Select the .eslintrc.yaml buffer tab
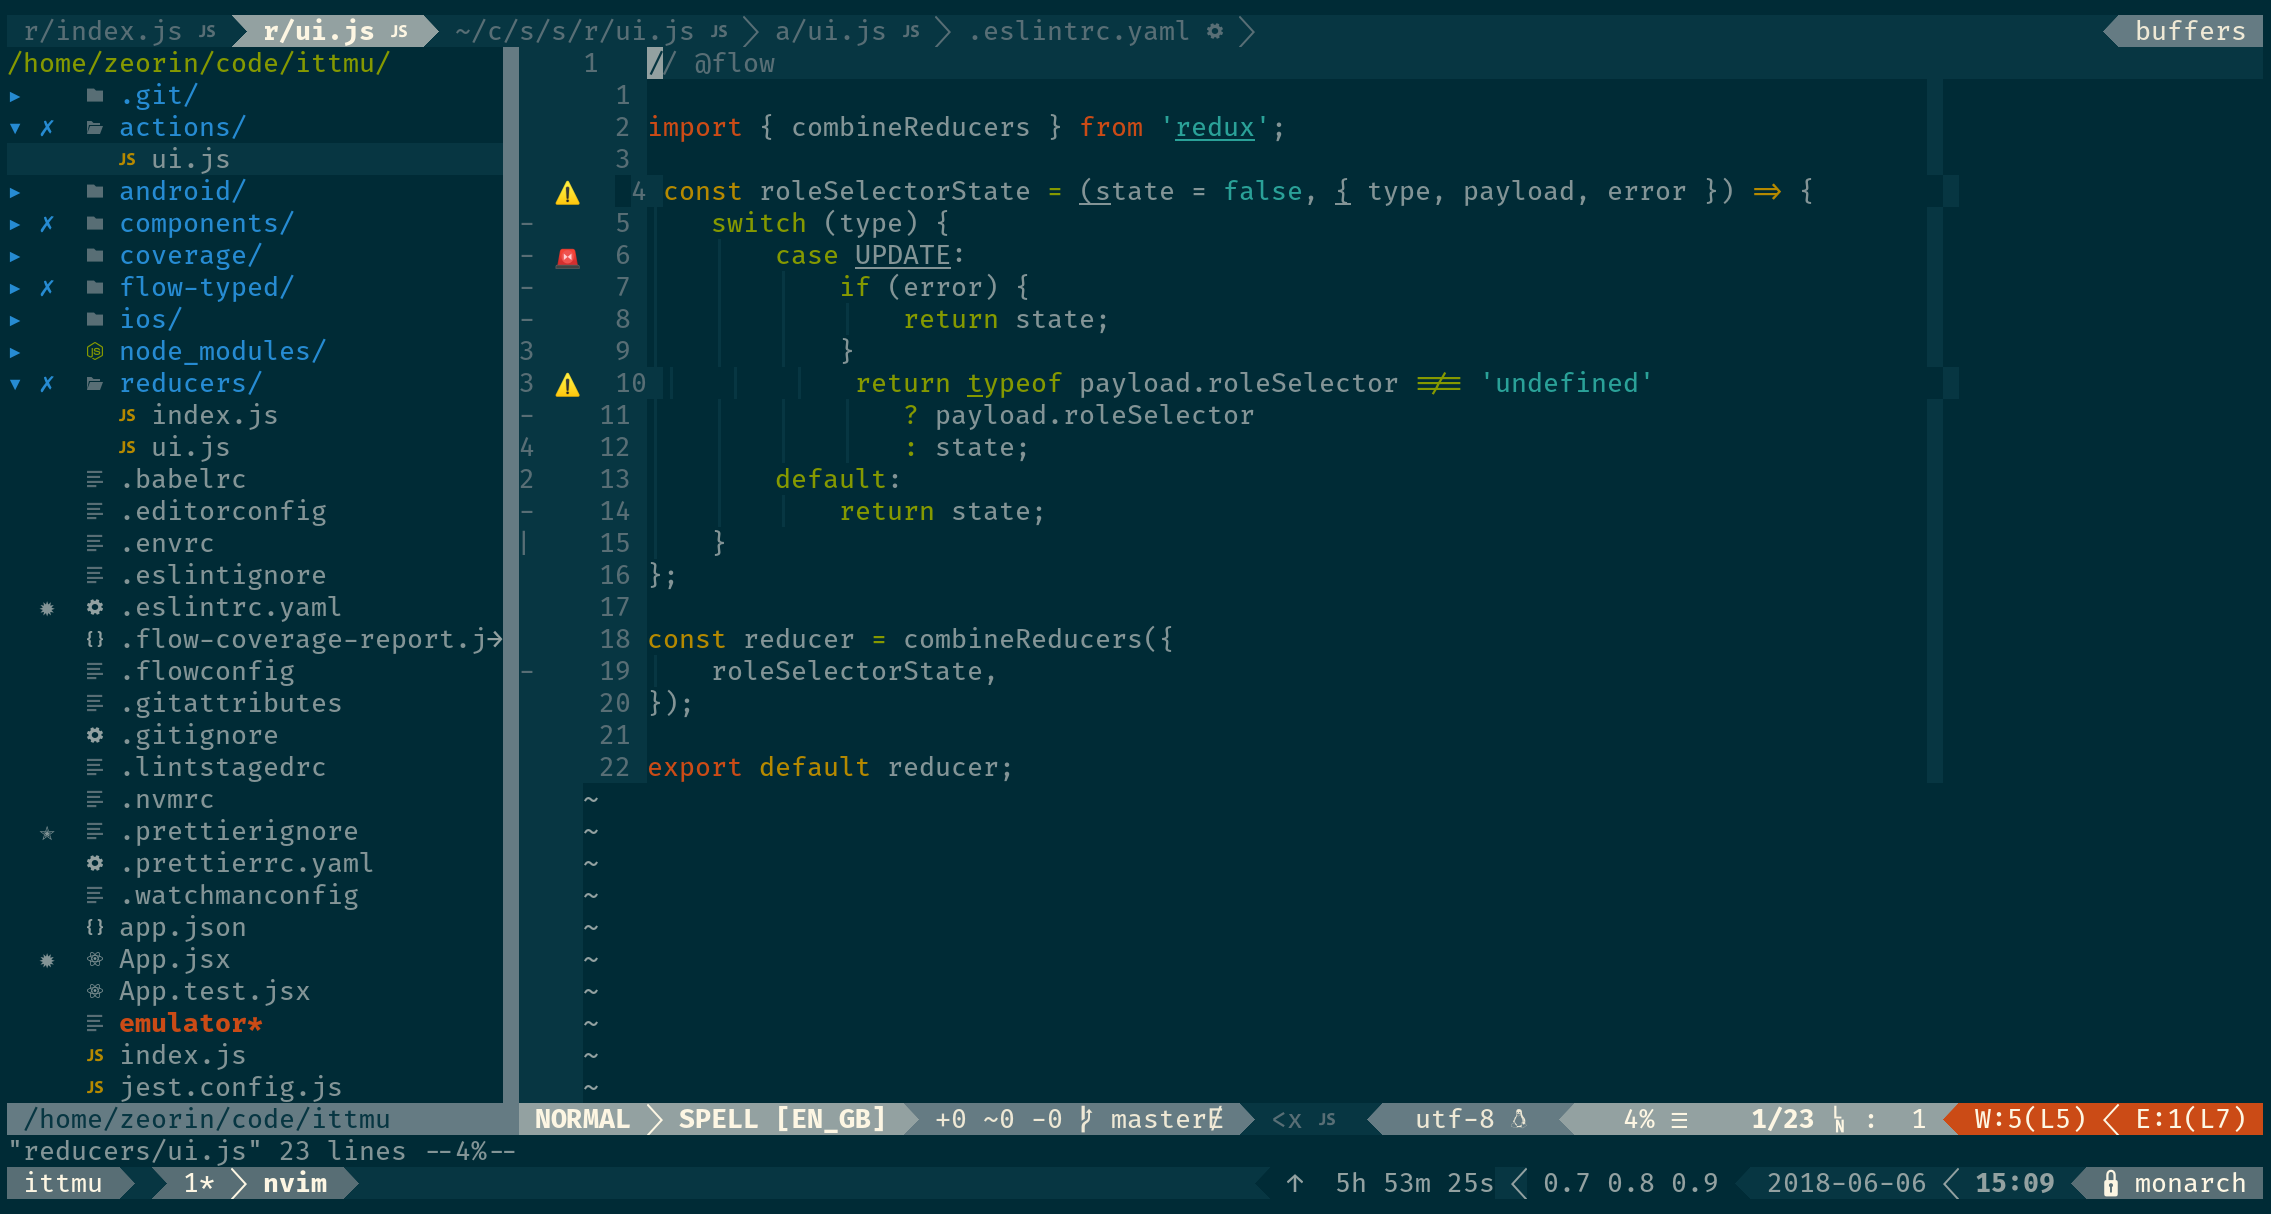The image size is (2271, 1214). (x=1079, y=31)
